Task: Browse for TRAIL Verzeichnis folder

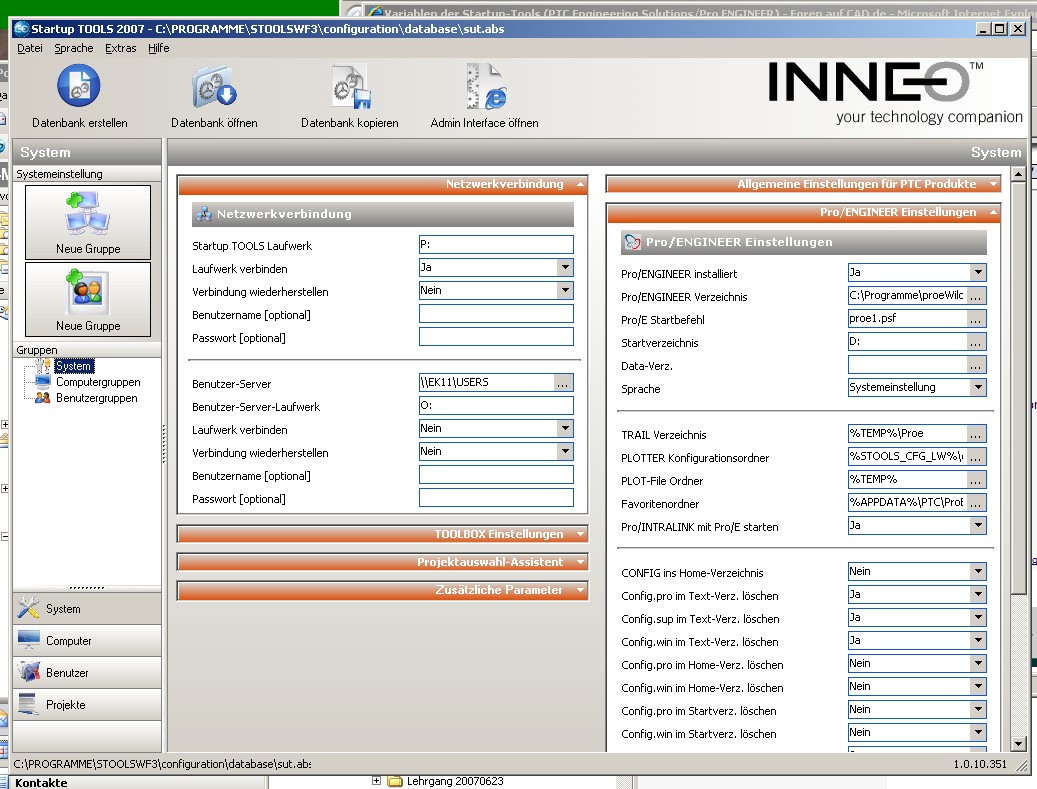Action: click(x=975, y=434)
